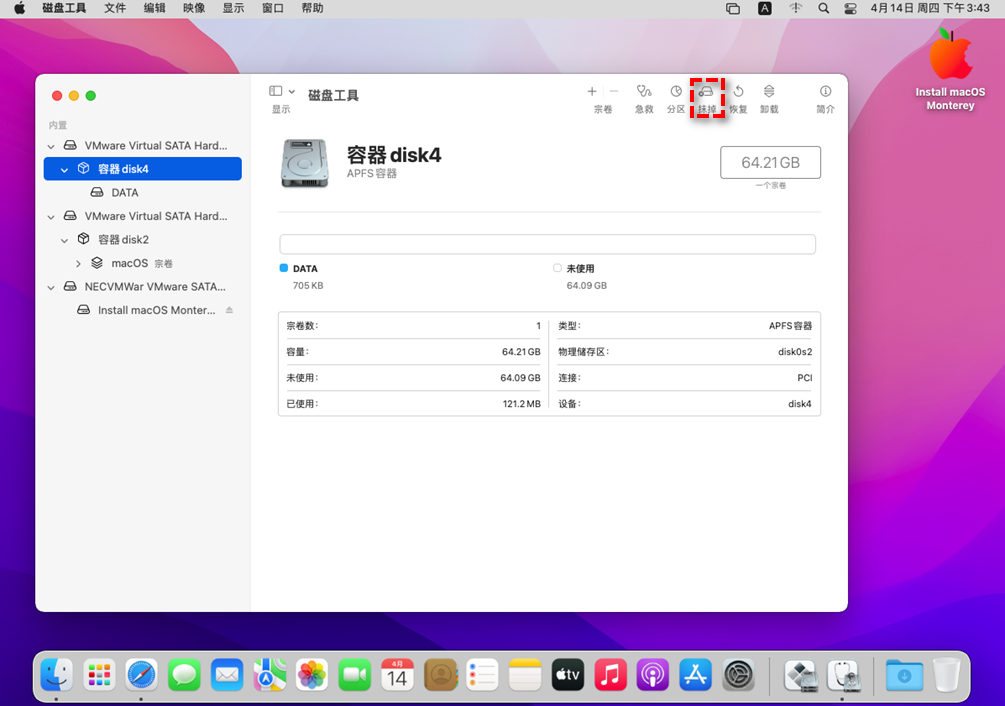Open Safari from the Dock

(142, 675)
